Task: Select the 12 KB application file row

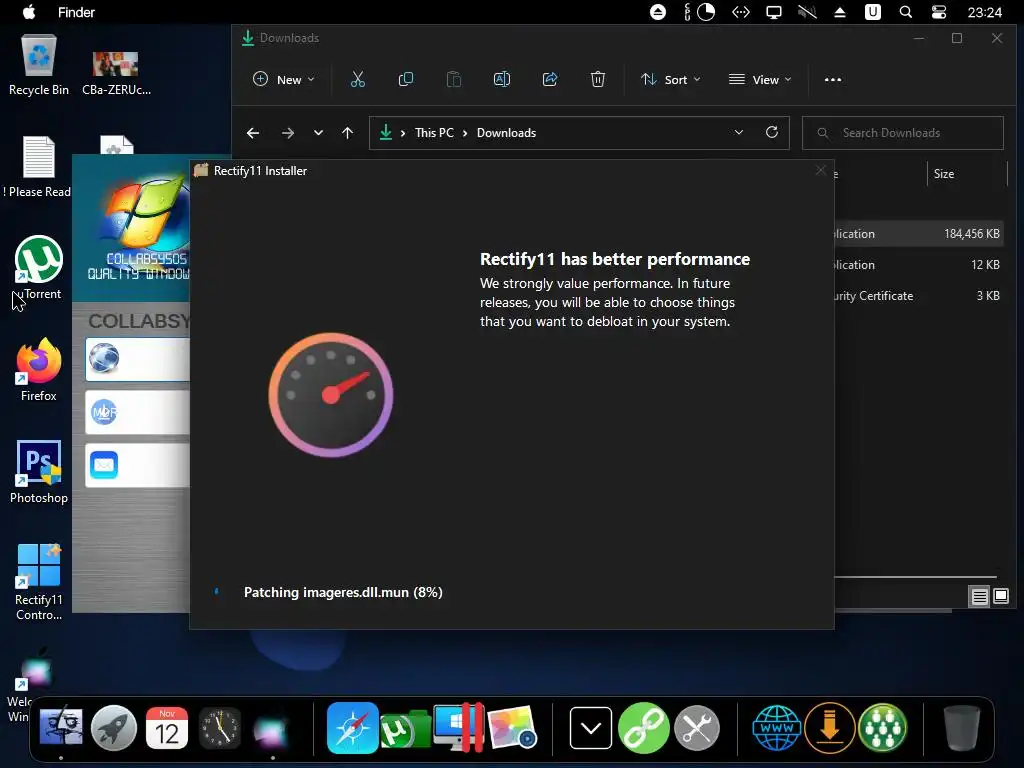Action: pyautogui.click(x=919, y=264)
